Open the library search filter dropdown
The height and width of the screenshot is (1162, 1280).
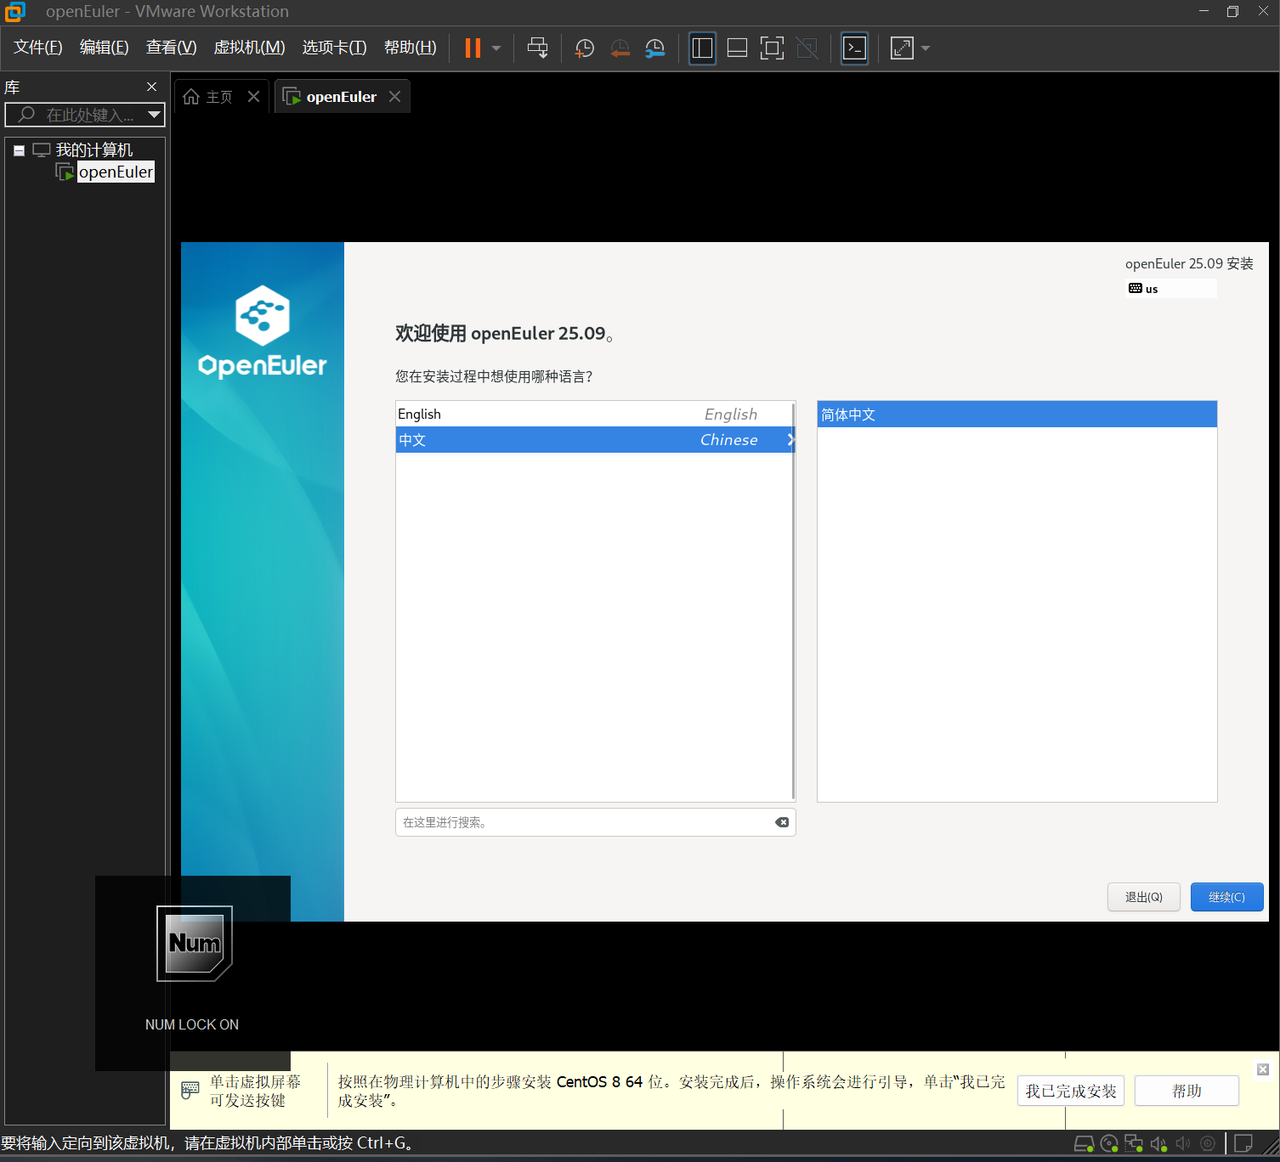pyautogui.click(x=154, y=115)
